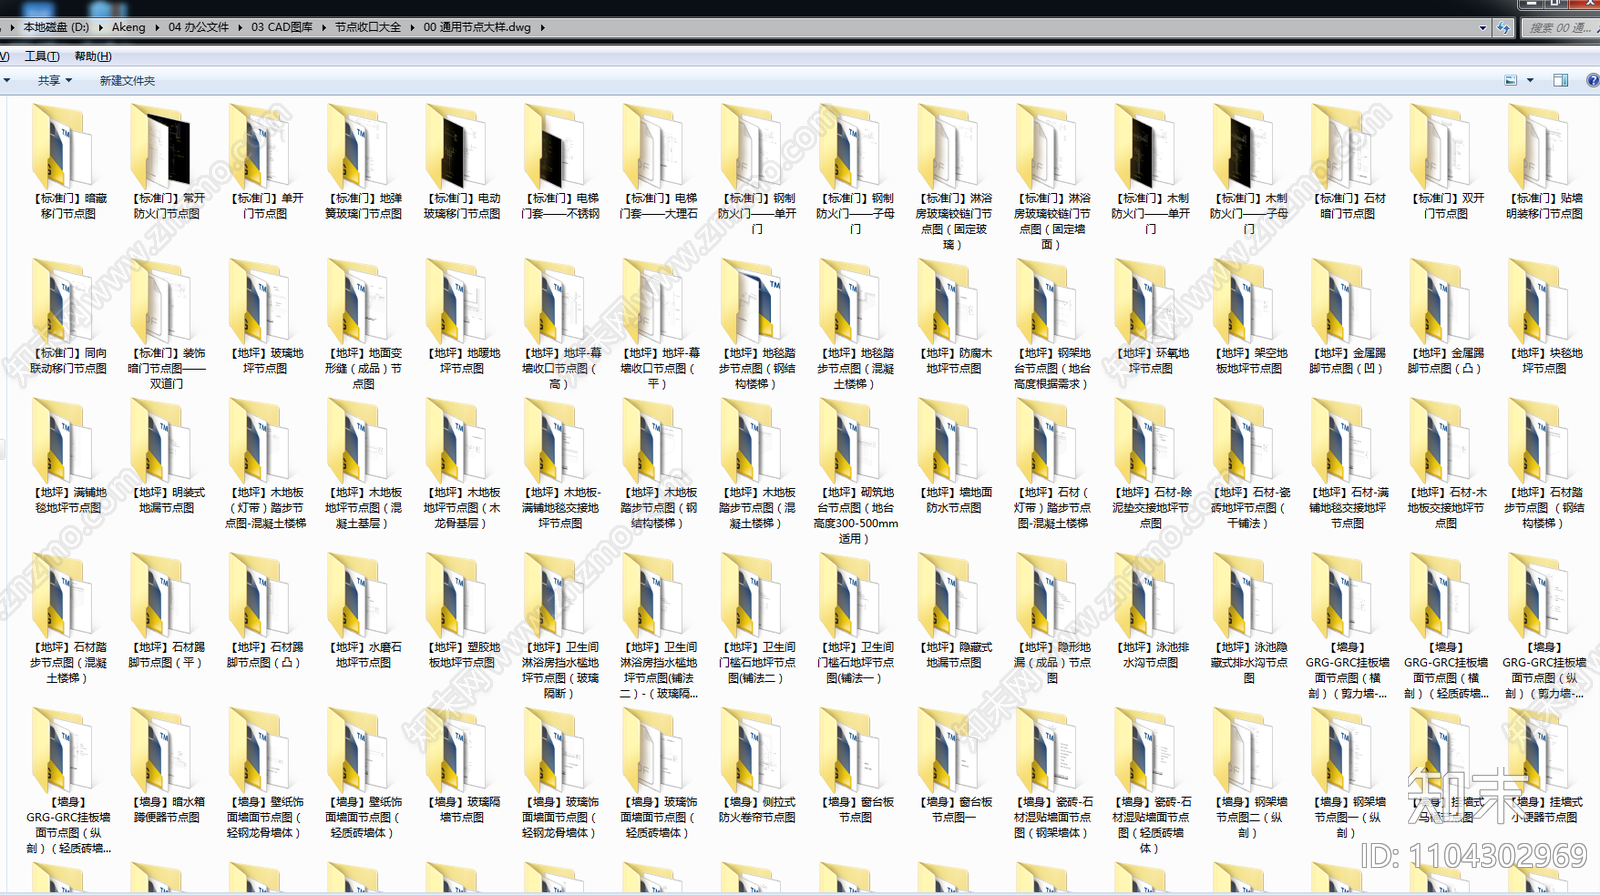Open the view options dropdown arrow
Viewport: 1600px width, 895px height.
click(1530, 81)
